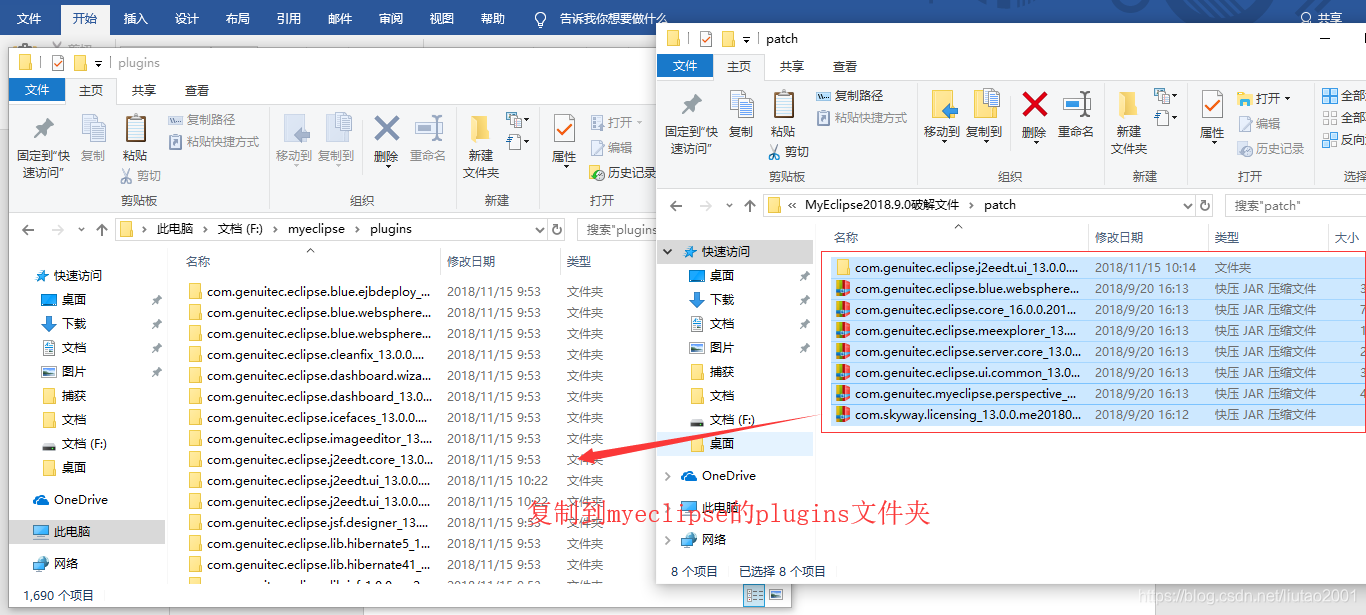This screenshot has height=615, width=1366.
Task: Select com.skyway.licensing JAR file in patch window
Action: point(1097,415)
